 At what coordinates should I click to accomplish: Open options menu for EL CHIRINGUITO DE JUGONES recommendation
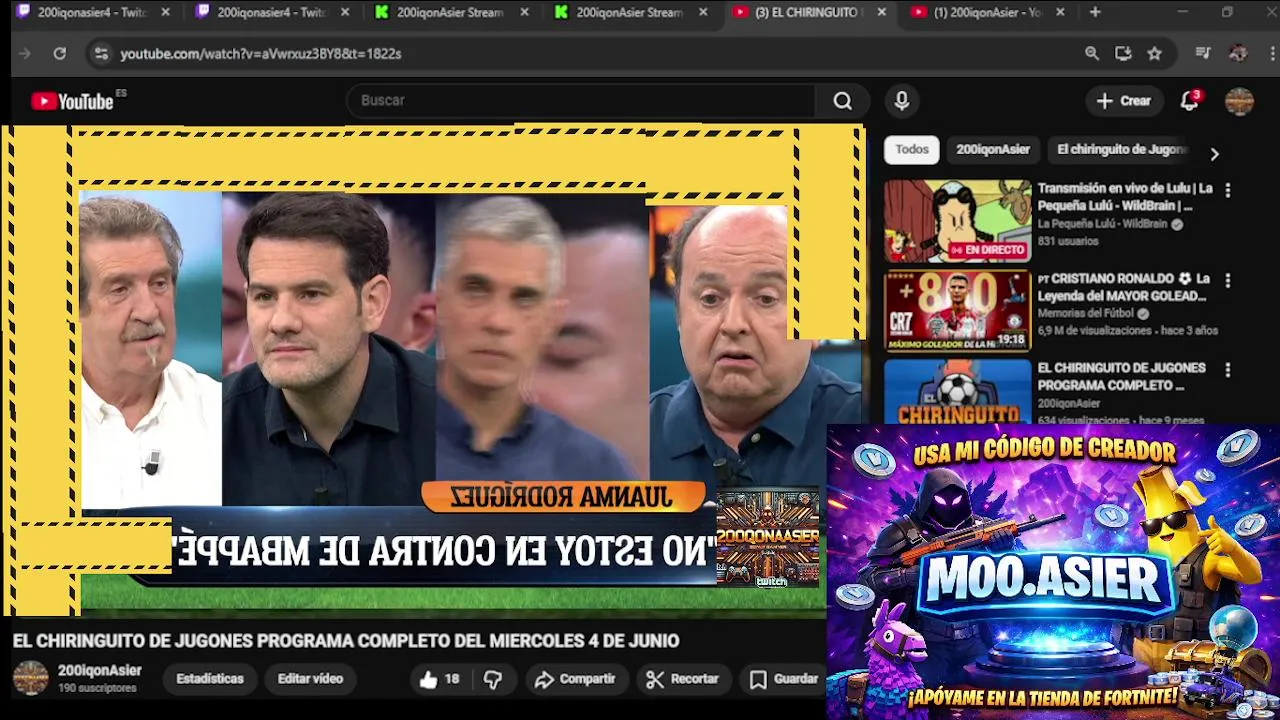tap(1228, 370)
